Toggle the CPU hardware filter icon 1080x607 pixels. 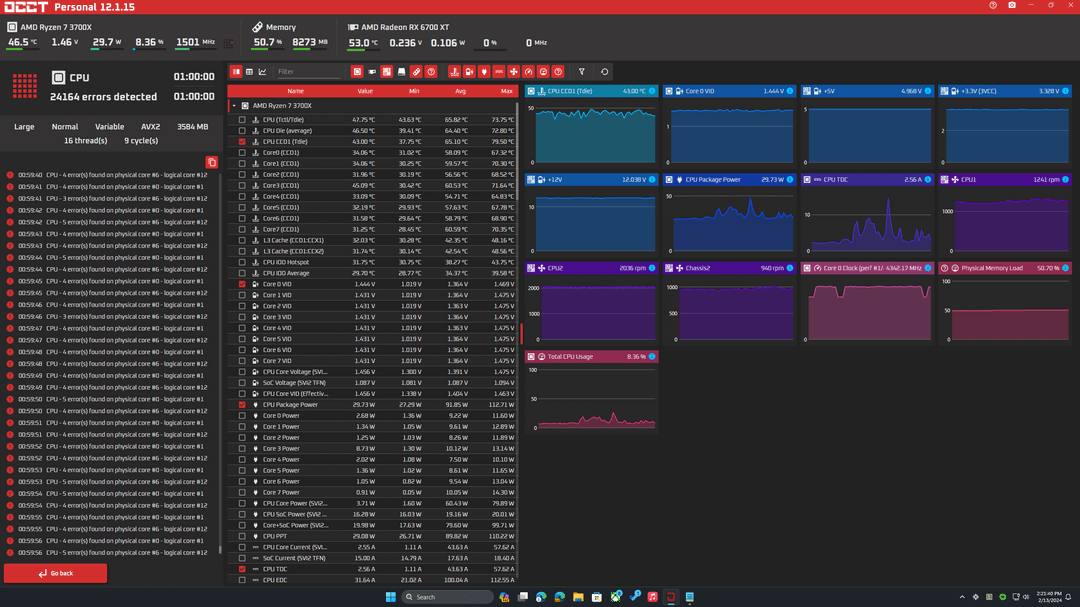[x=357, y=72]
